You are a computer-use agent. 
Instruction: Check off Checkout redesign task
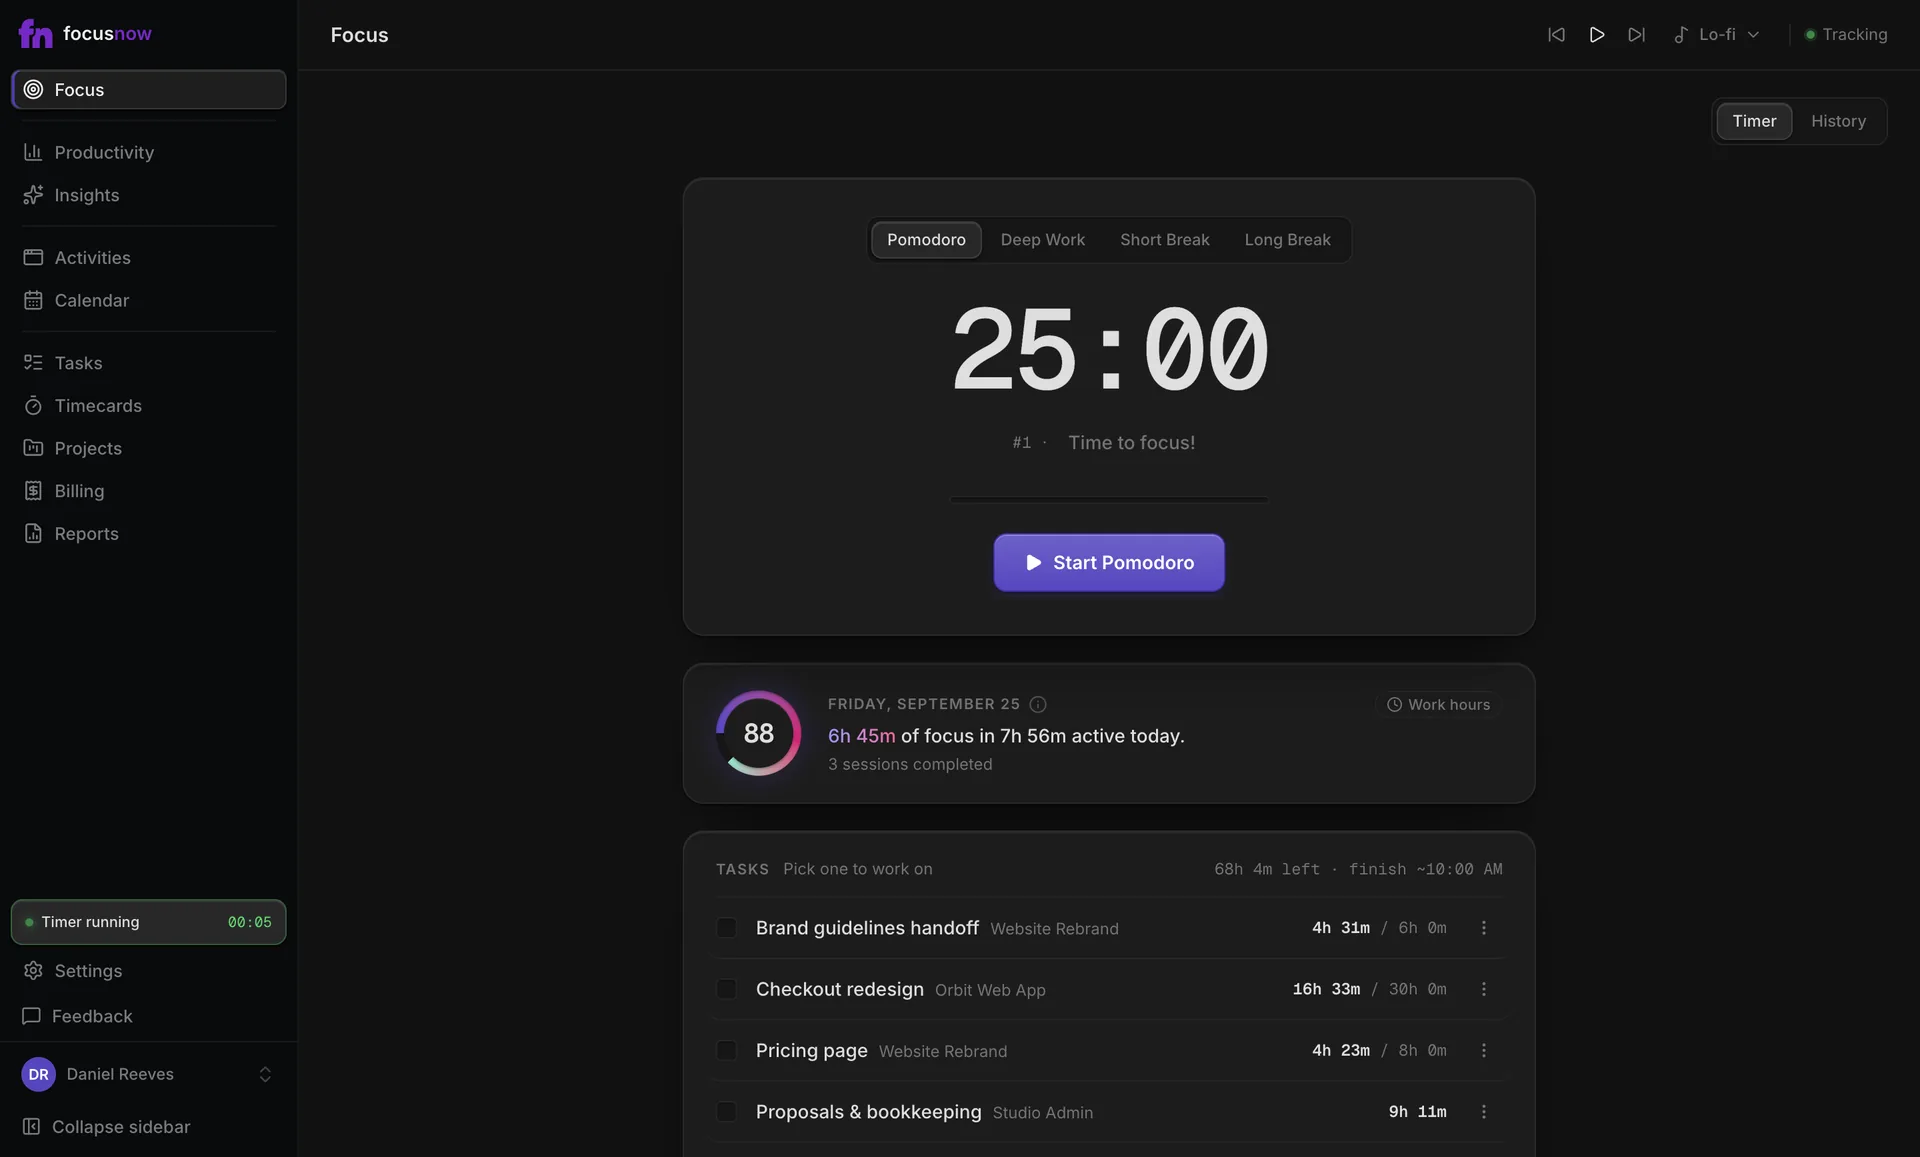[727, 989]
